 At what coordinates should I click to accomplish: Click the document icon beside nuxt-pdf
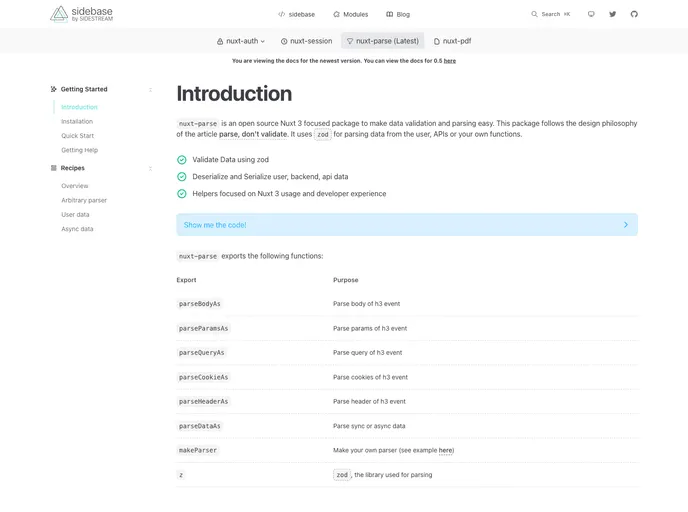(x=437, y=41)
